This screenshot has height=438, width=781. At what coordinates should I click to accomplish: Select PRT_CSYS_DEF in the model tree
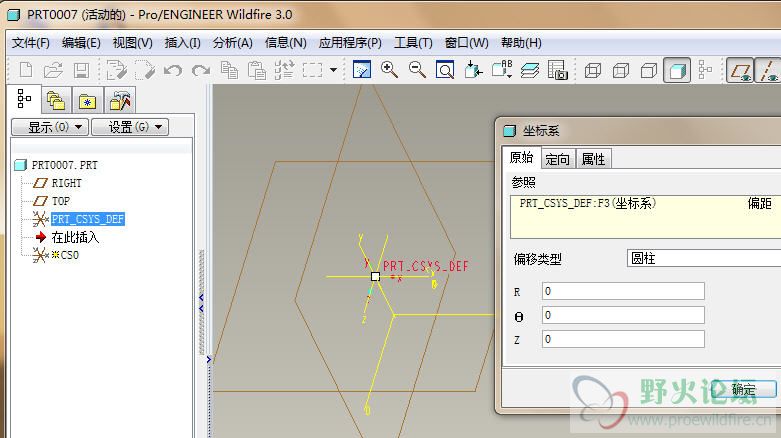[x=88, y=219]
